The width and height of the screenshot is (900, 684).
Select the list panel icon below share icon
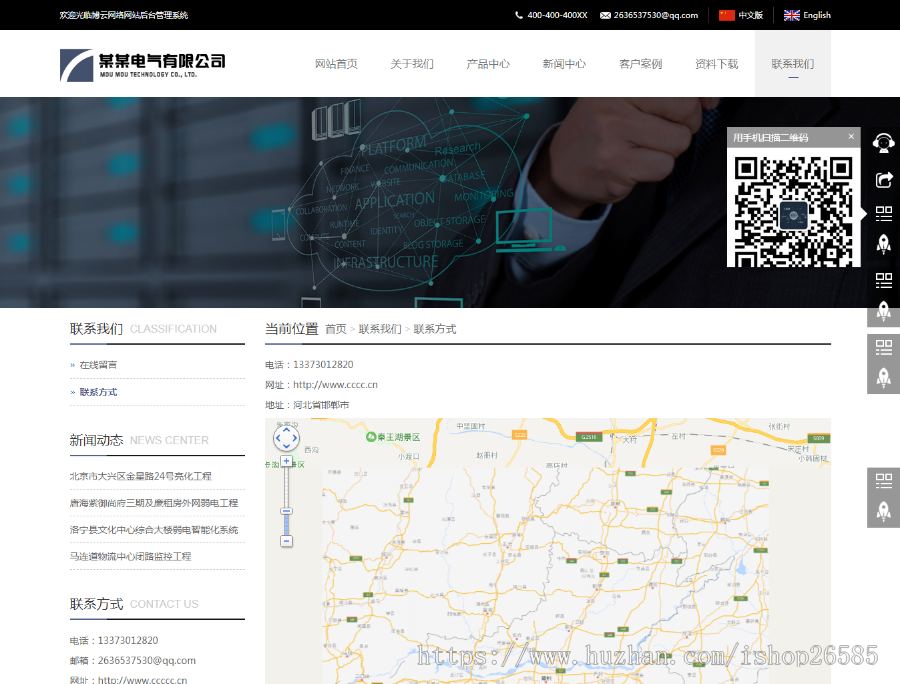click(884, 213)
